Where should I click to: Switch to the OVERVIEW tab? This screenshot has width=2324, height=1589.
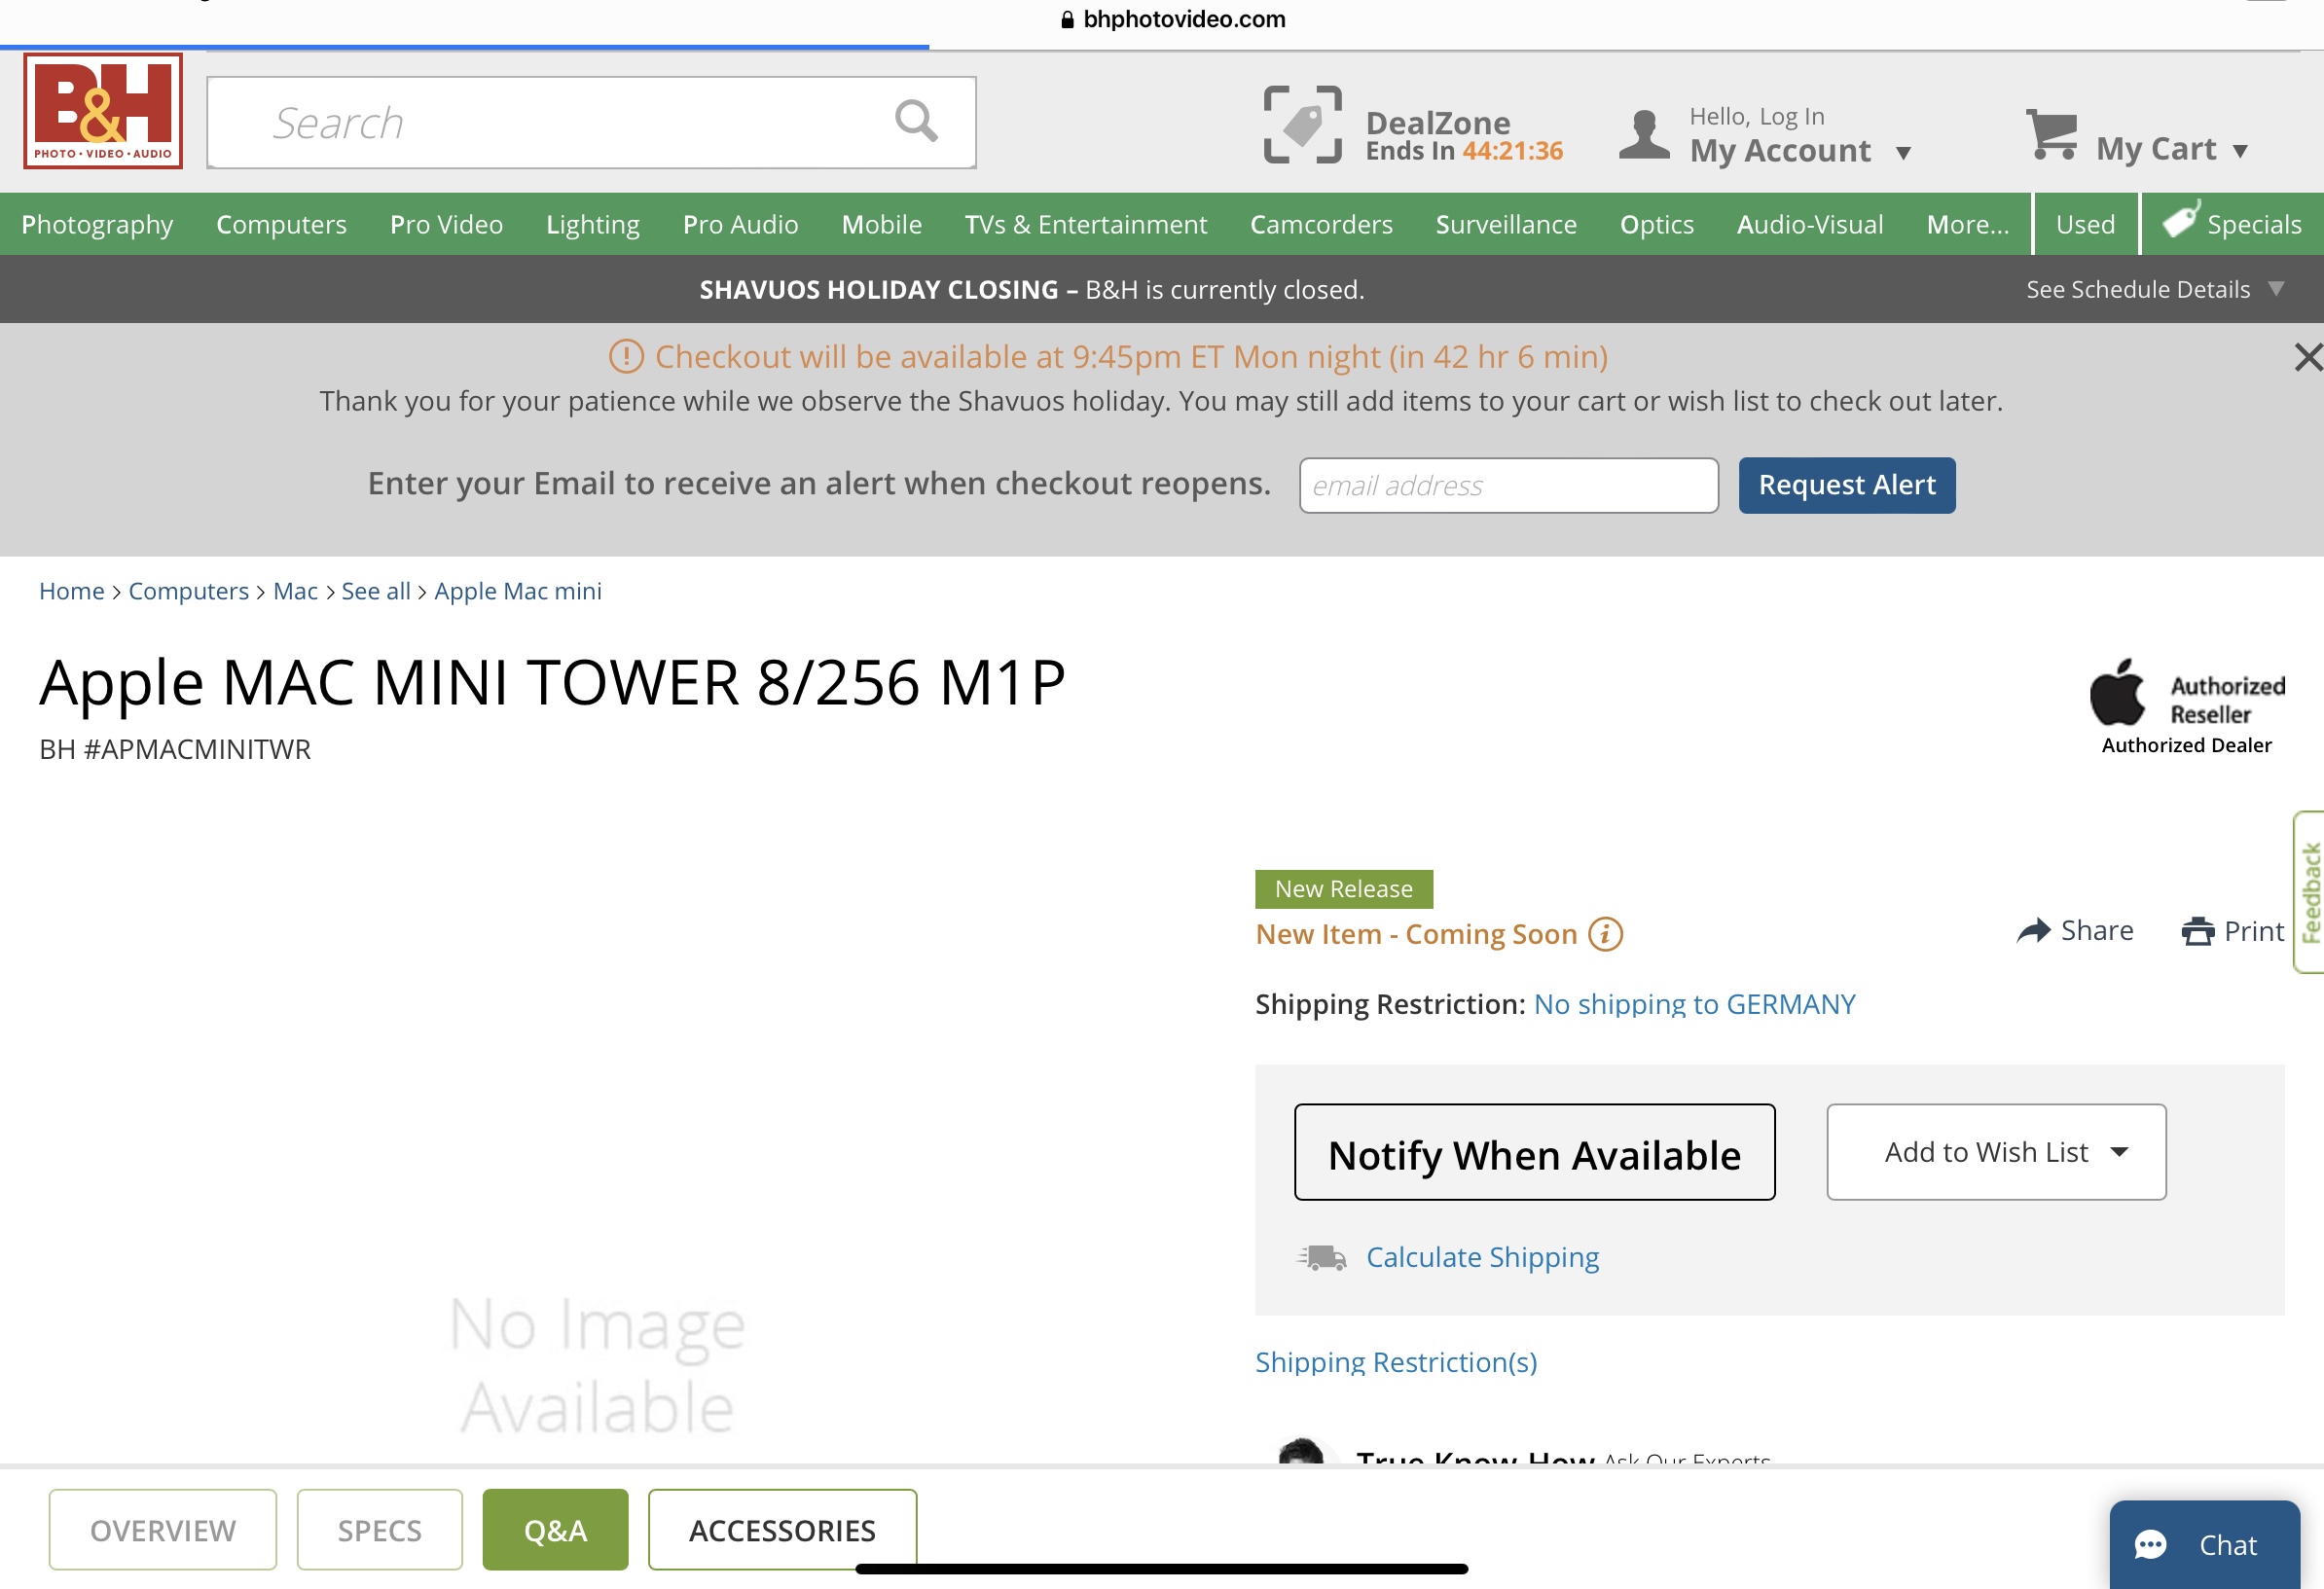(x=163, y=1530)
